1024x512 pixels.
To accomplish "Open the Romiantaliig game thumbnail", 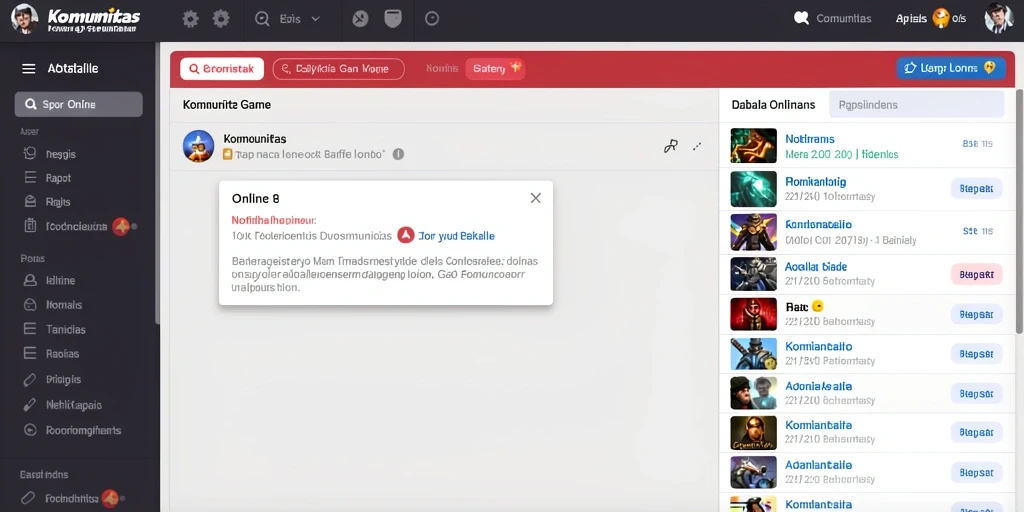I will pyautogui.click(x=753, y=189).
